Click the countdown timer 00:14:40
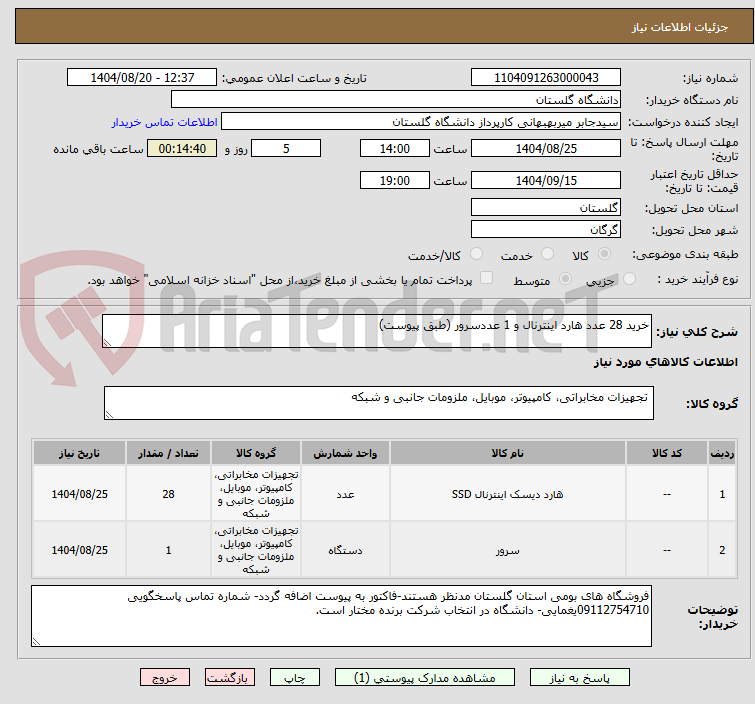 (182, 148)
